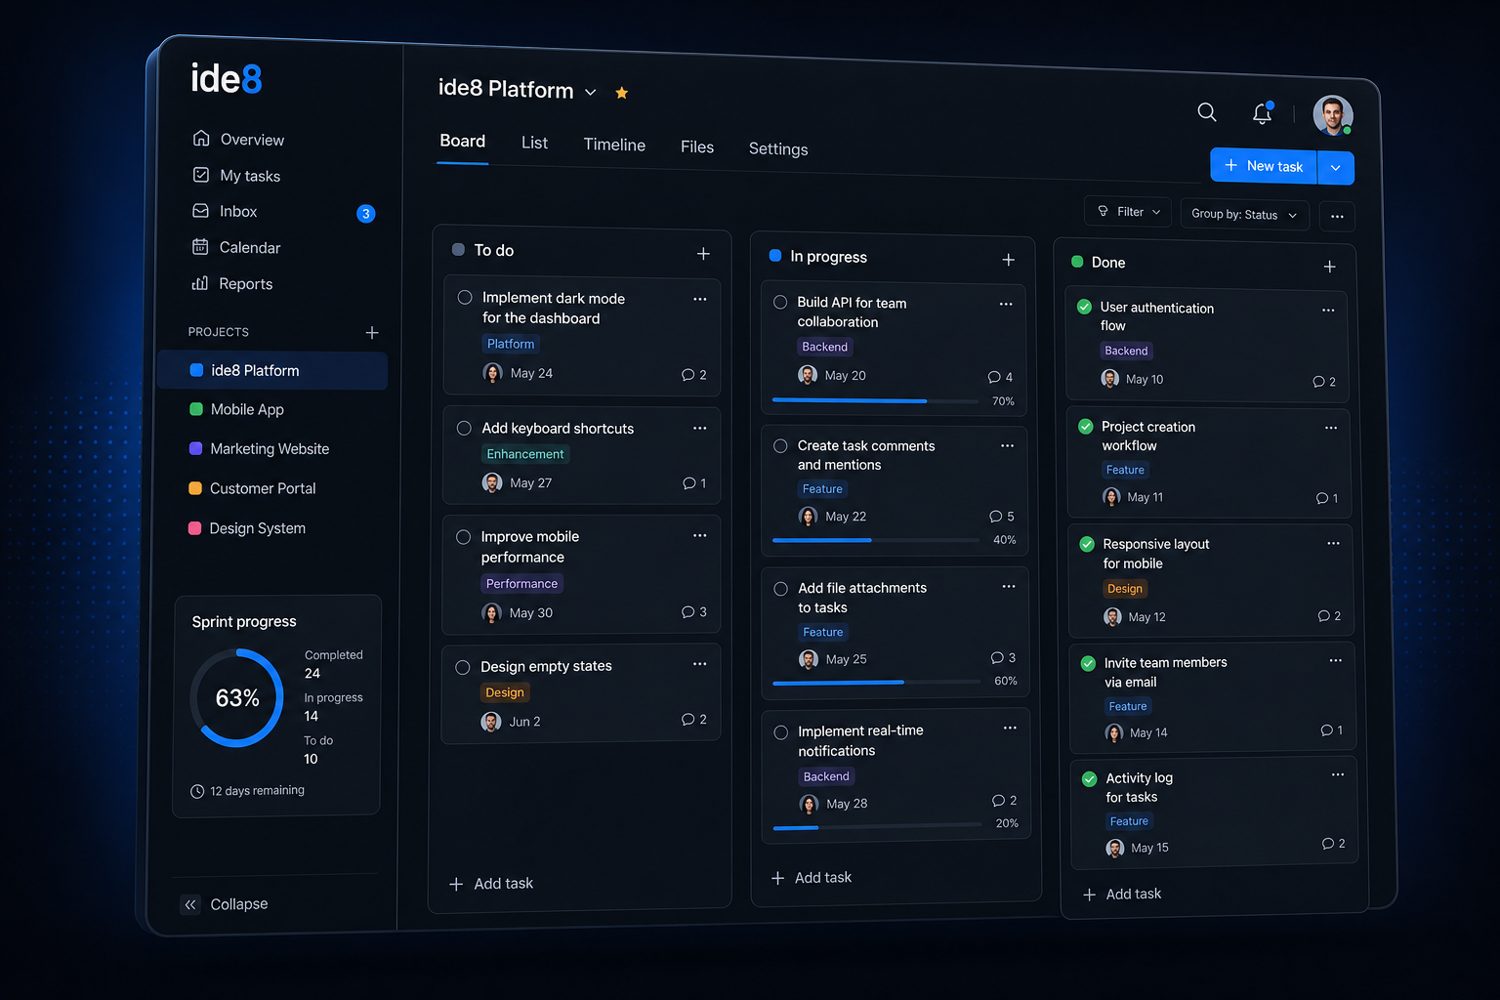Open Calendar in sidebar
Image resolution: width=1500 pixels, height=1000 pixels.
(236, 247)
